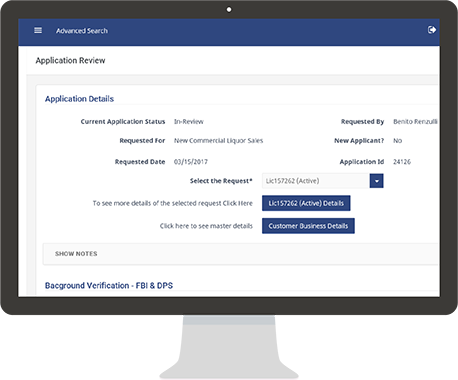Image resolution: width=458 pixels, height=380 pixels.
Task: Open the Advanced Search menu item
Action: point(82,31)
